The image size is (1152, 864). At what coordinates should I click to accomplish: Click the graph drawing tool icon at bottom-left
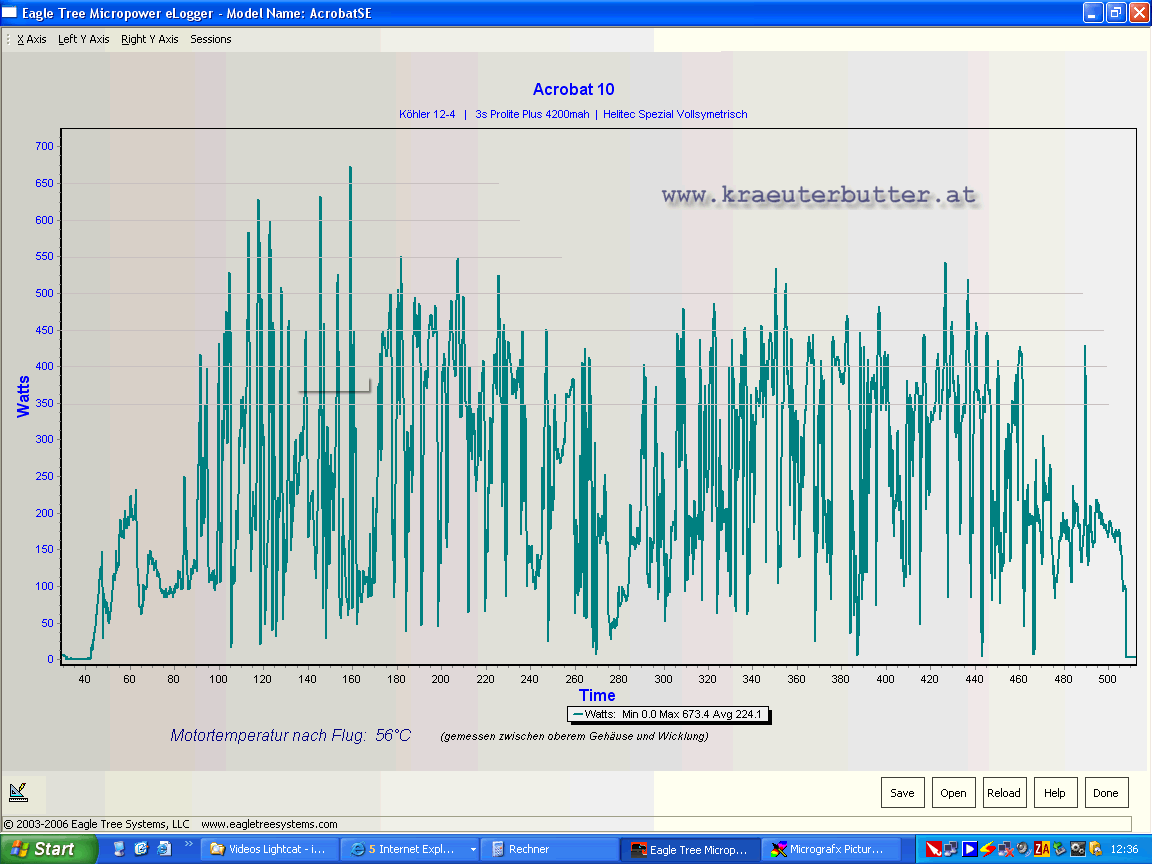click(x=17, y=792)
